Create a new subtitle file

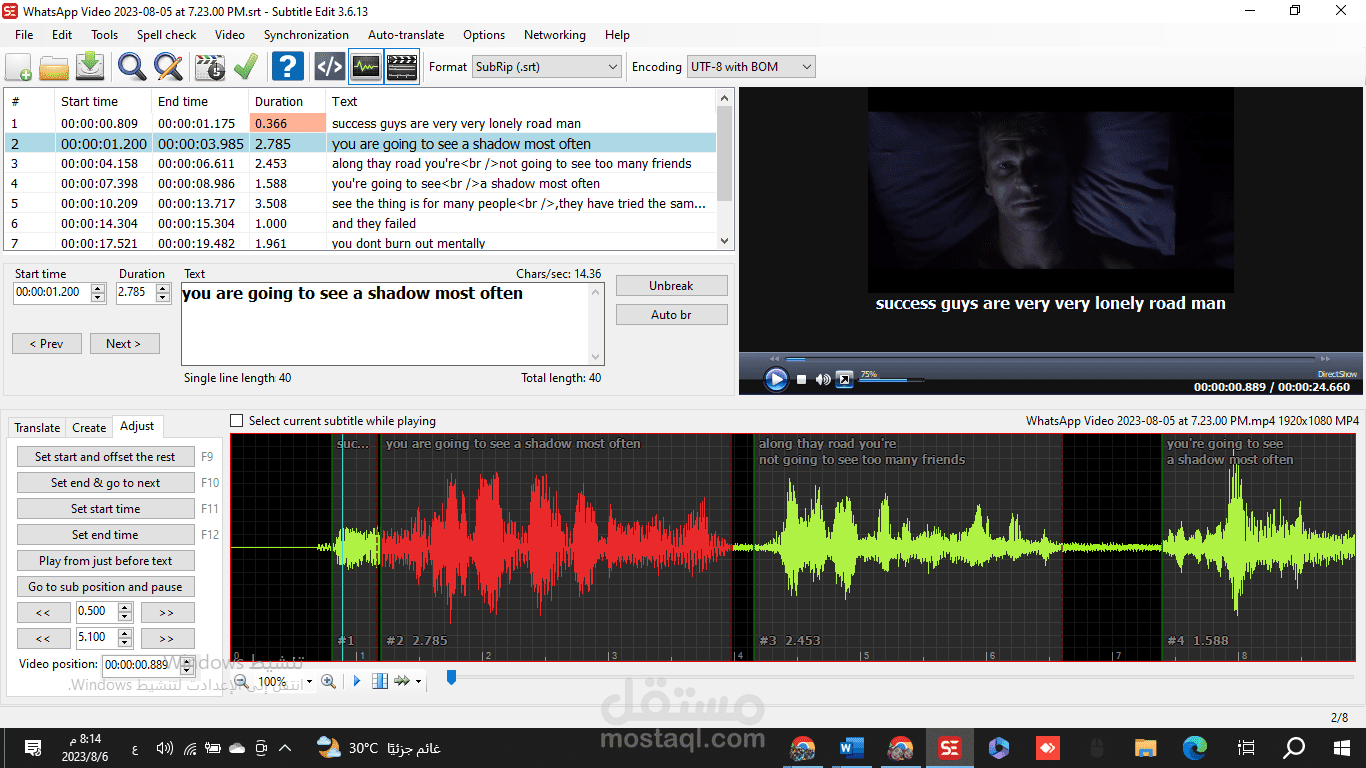pos(18,67)
